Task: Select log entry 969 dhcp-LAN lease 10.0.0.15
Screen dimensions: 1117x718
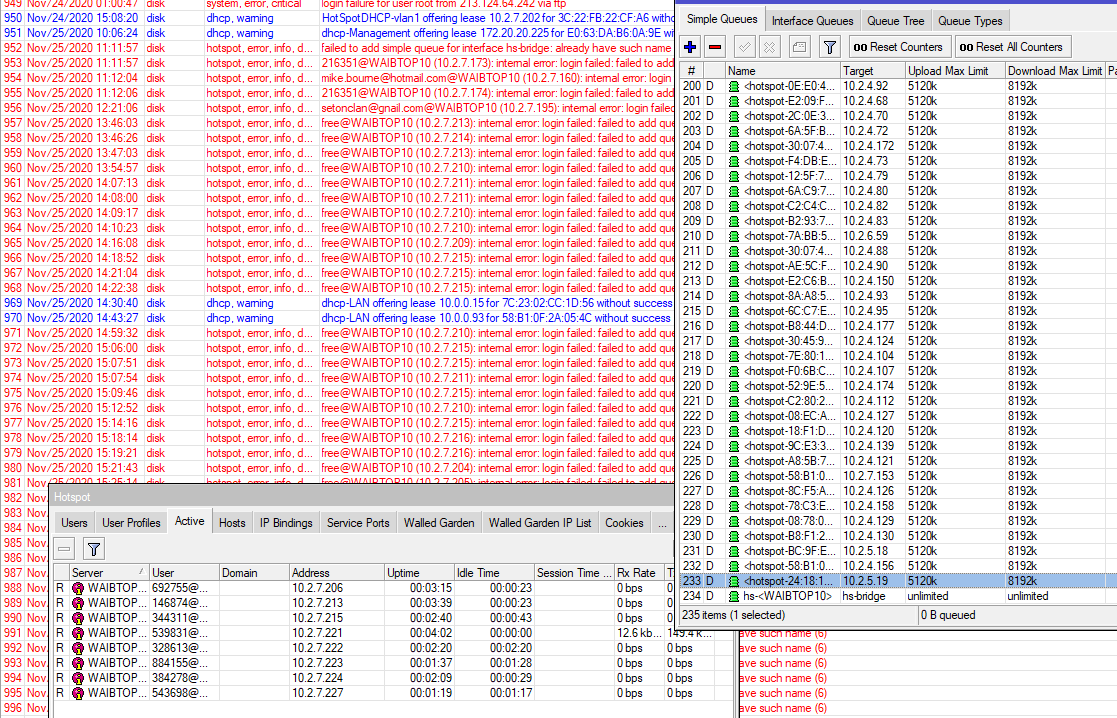Action: pyautogui.click(x=338, y=303)
